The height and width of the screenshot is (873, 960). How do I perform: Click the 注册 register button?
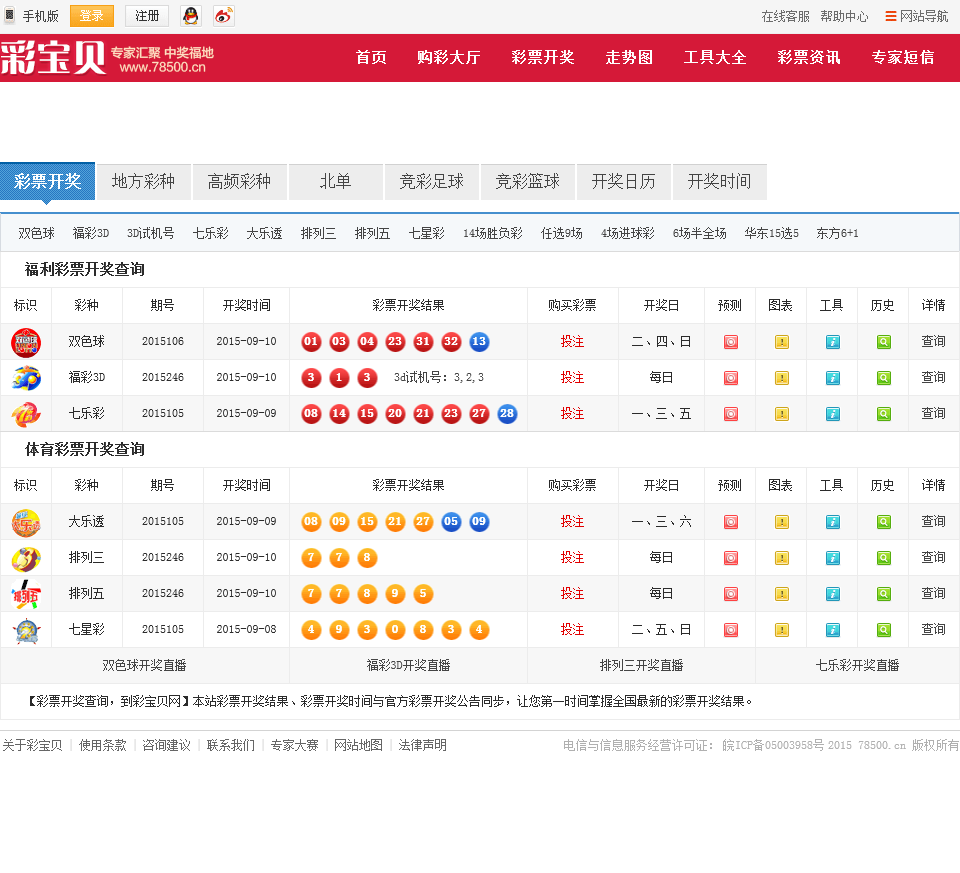tap(147, 16)
